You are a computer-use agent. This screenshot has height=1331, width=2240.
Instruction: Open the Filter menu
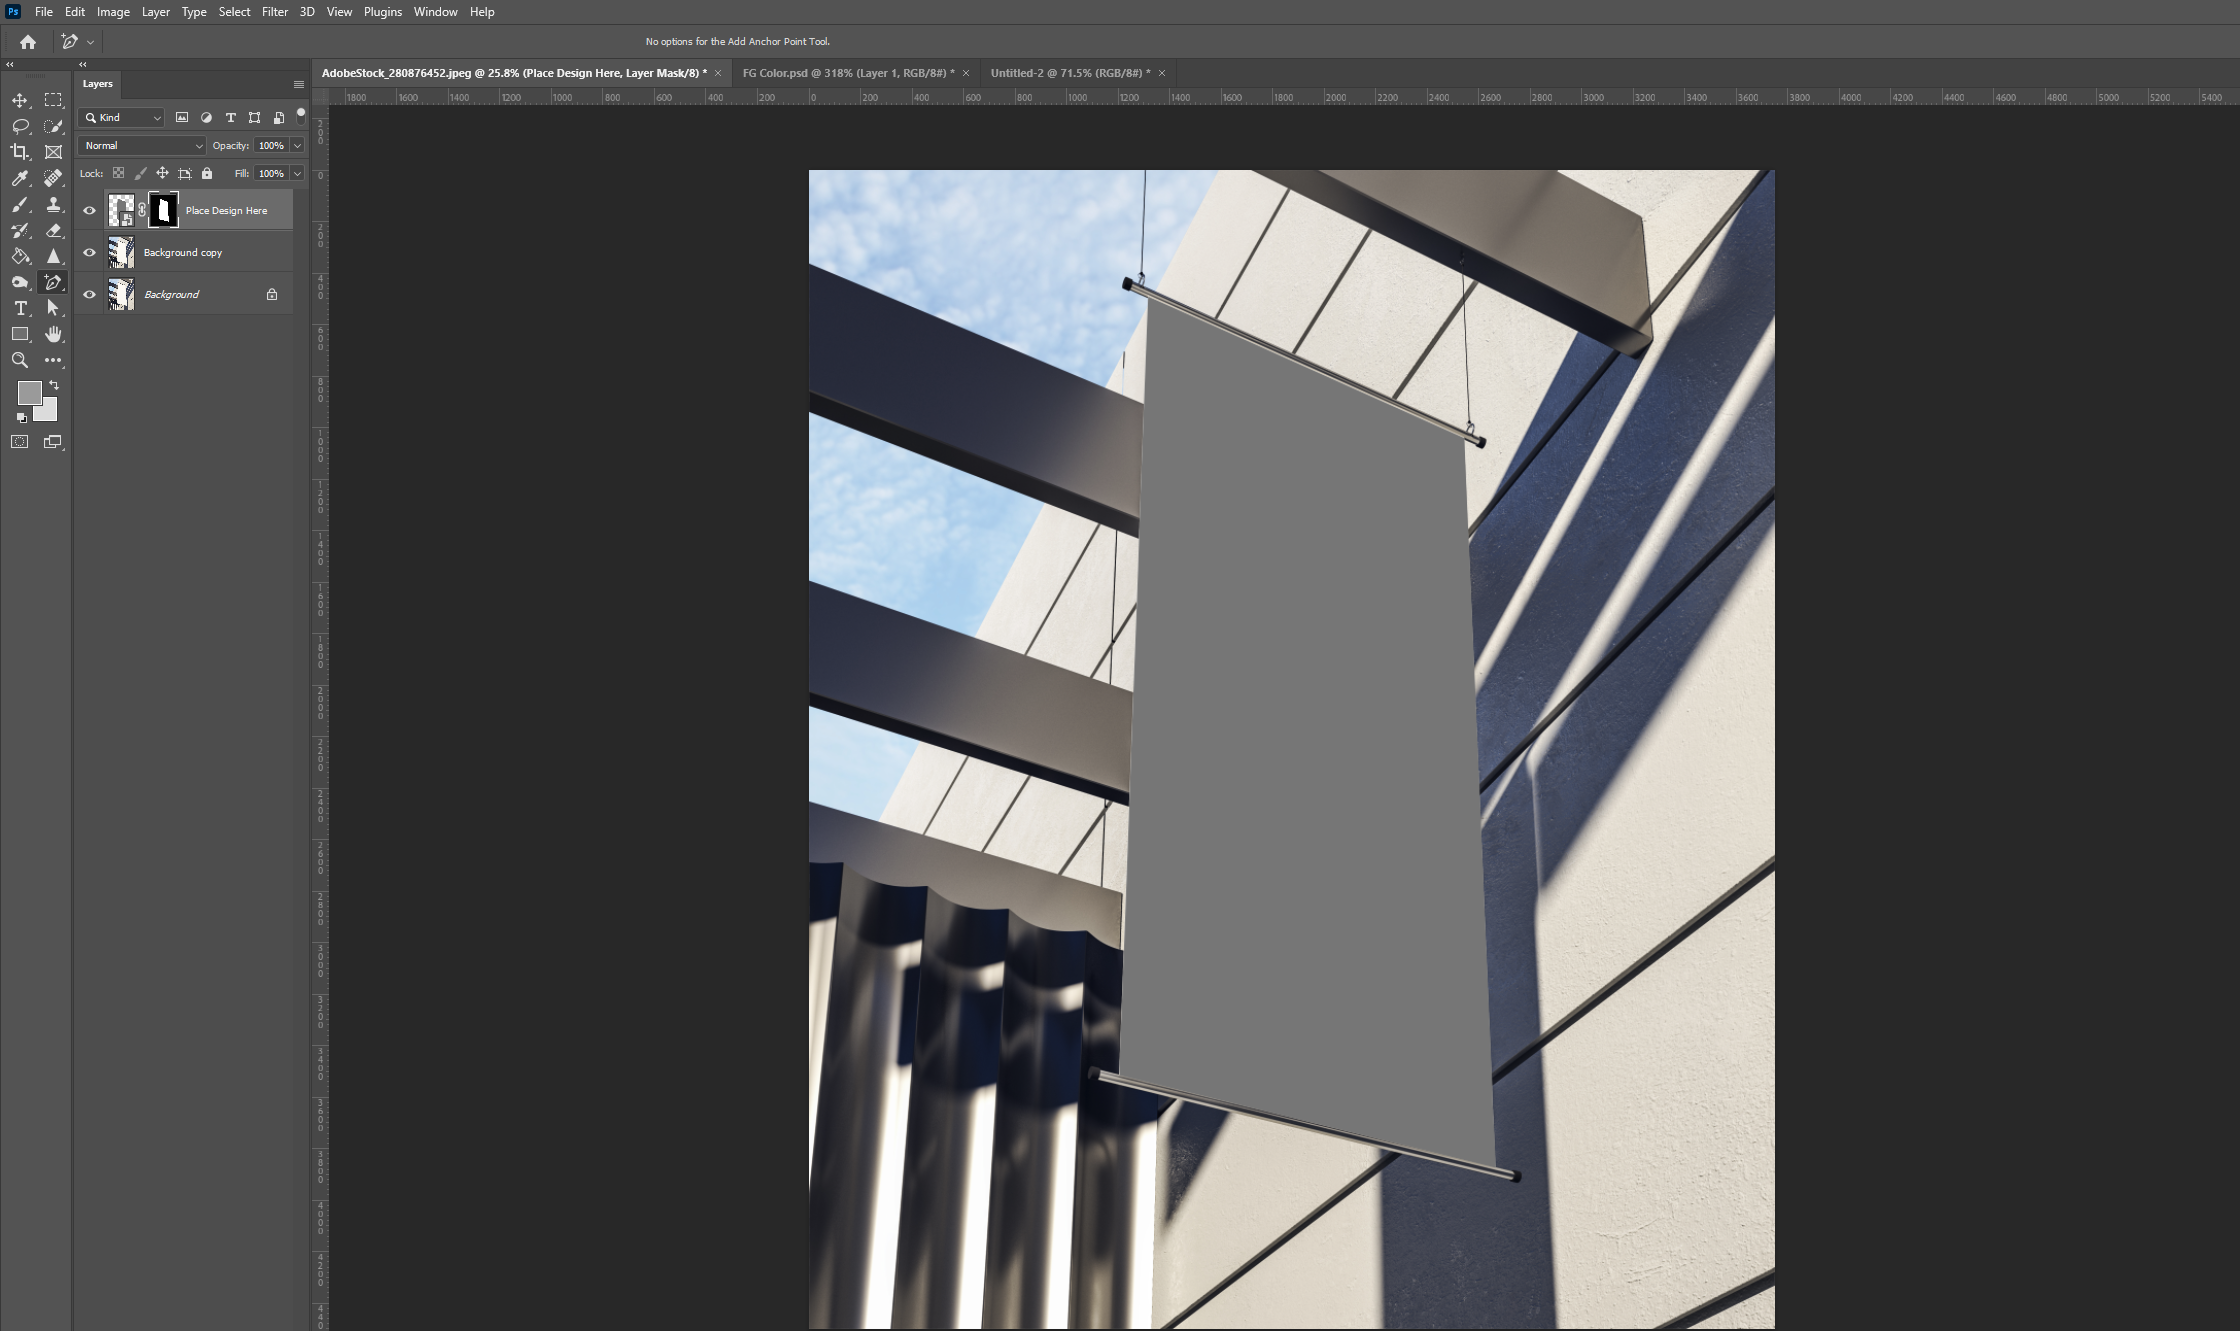pos(274,12)
